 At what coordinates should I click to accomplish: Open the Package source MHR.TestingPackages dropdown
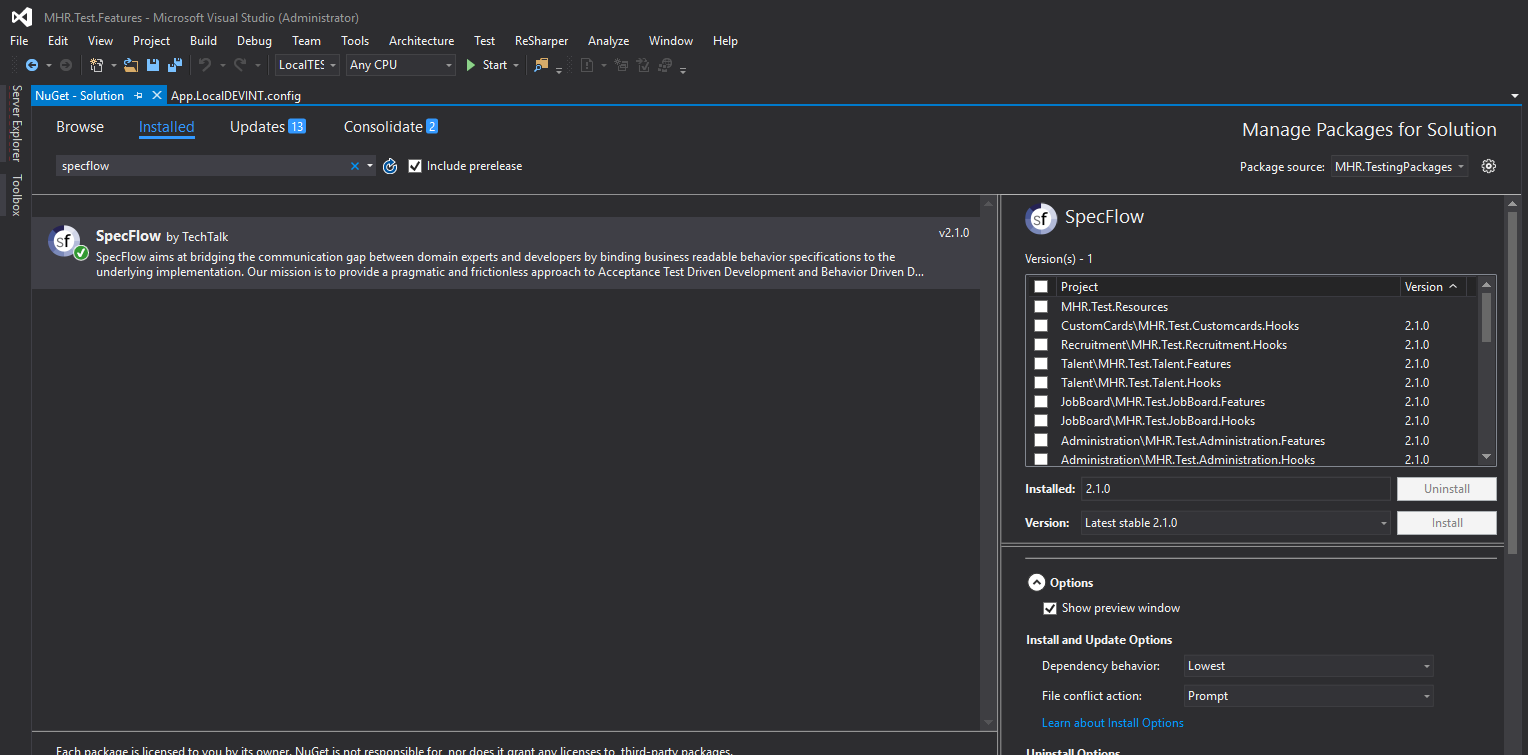pyautogui.click(x=1399, y=167)
